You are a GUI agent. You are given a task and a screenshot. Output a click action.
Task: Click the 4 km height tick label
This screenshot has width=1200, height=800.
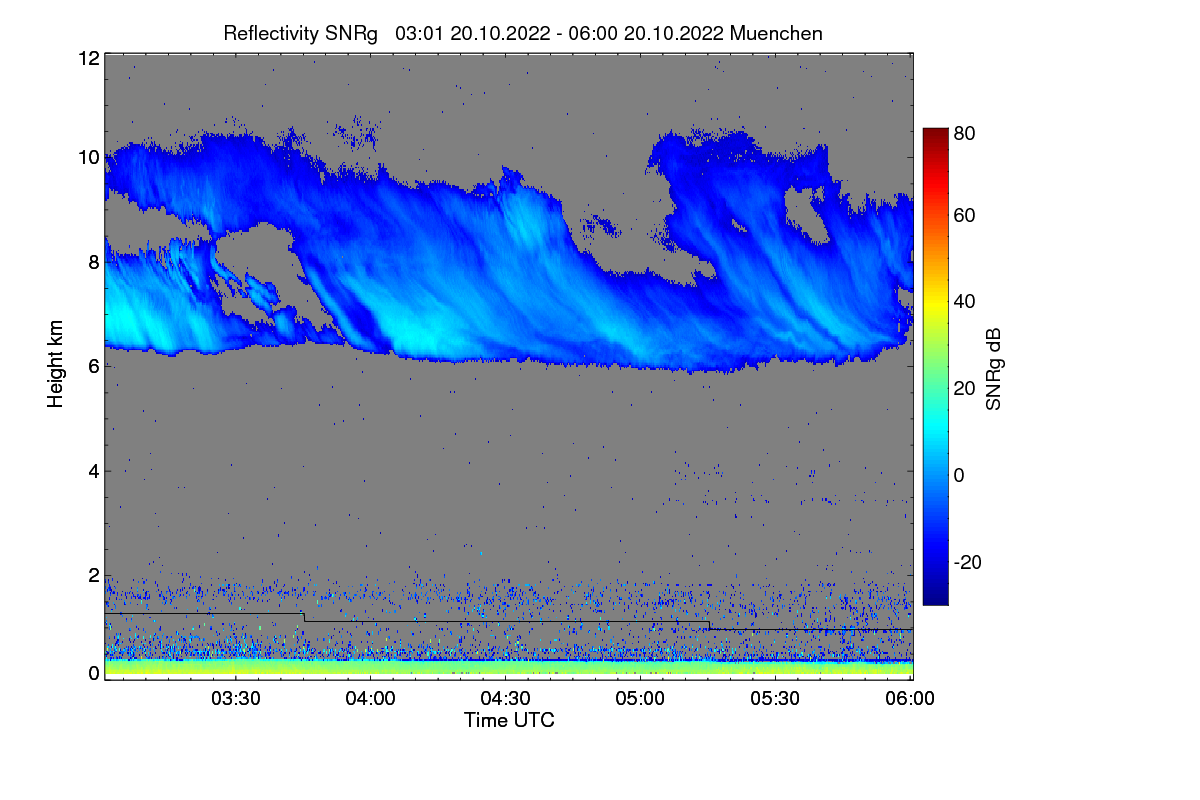click(x=94, y=470)
